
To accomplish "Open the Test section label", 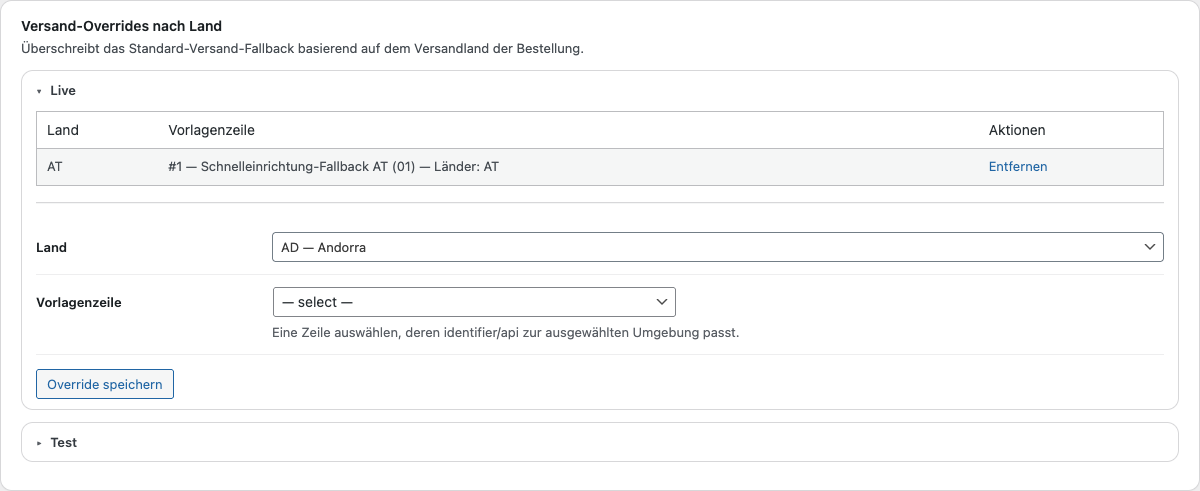I will [x=64, y=443].
